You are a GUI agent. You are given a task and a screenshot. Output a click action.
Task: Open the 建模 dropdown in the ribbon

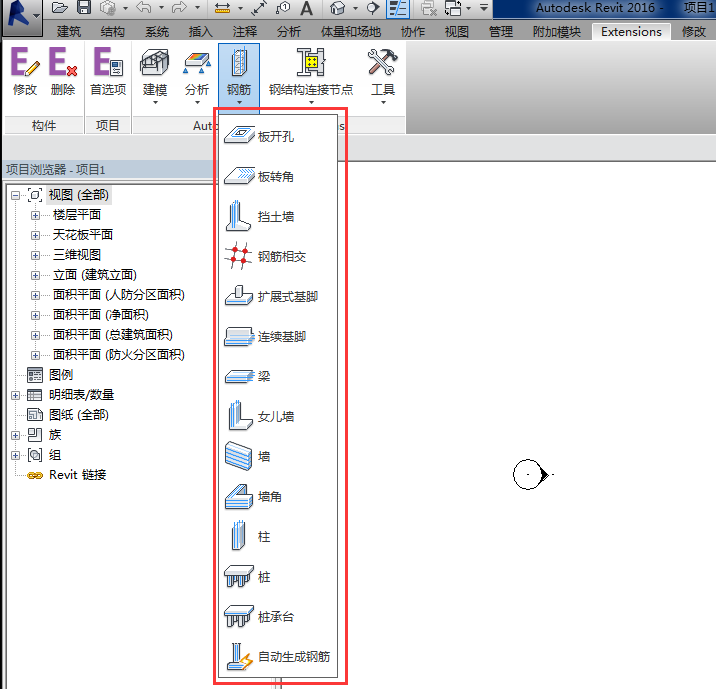[x=155, y=74]
